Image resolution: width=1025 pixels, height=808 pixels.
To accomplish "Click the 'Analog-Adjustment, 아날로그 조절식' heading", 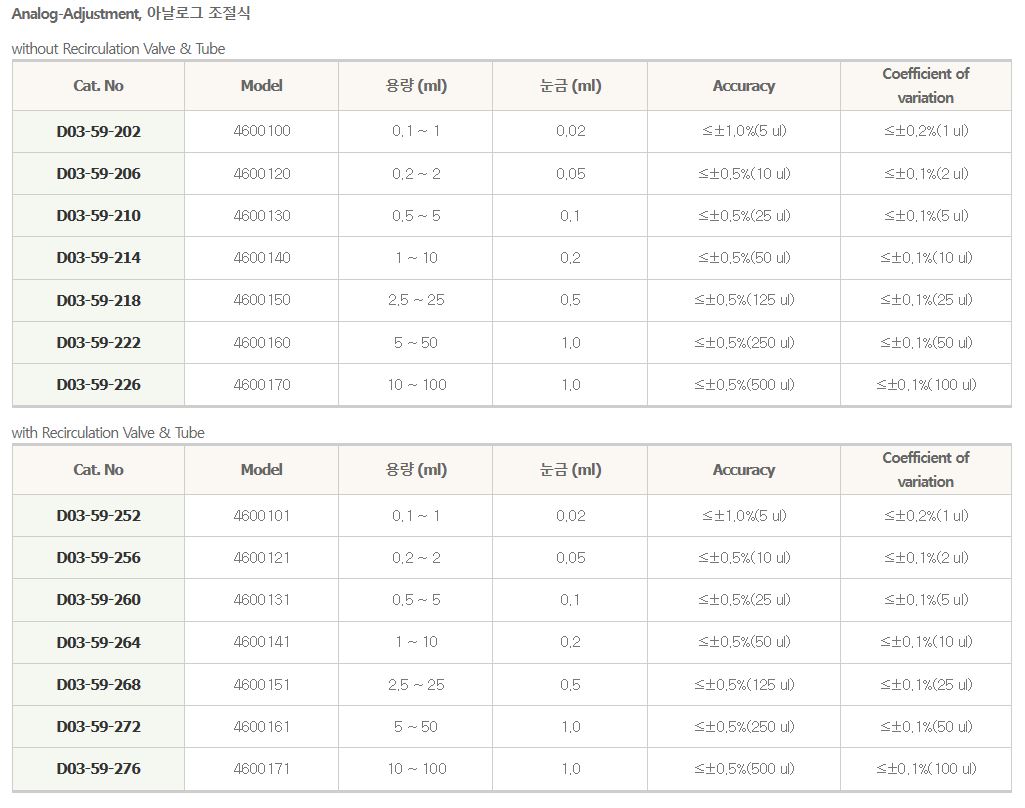I will click(131, 14).
